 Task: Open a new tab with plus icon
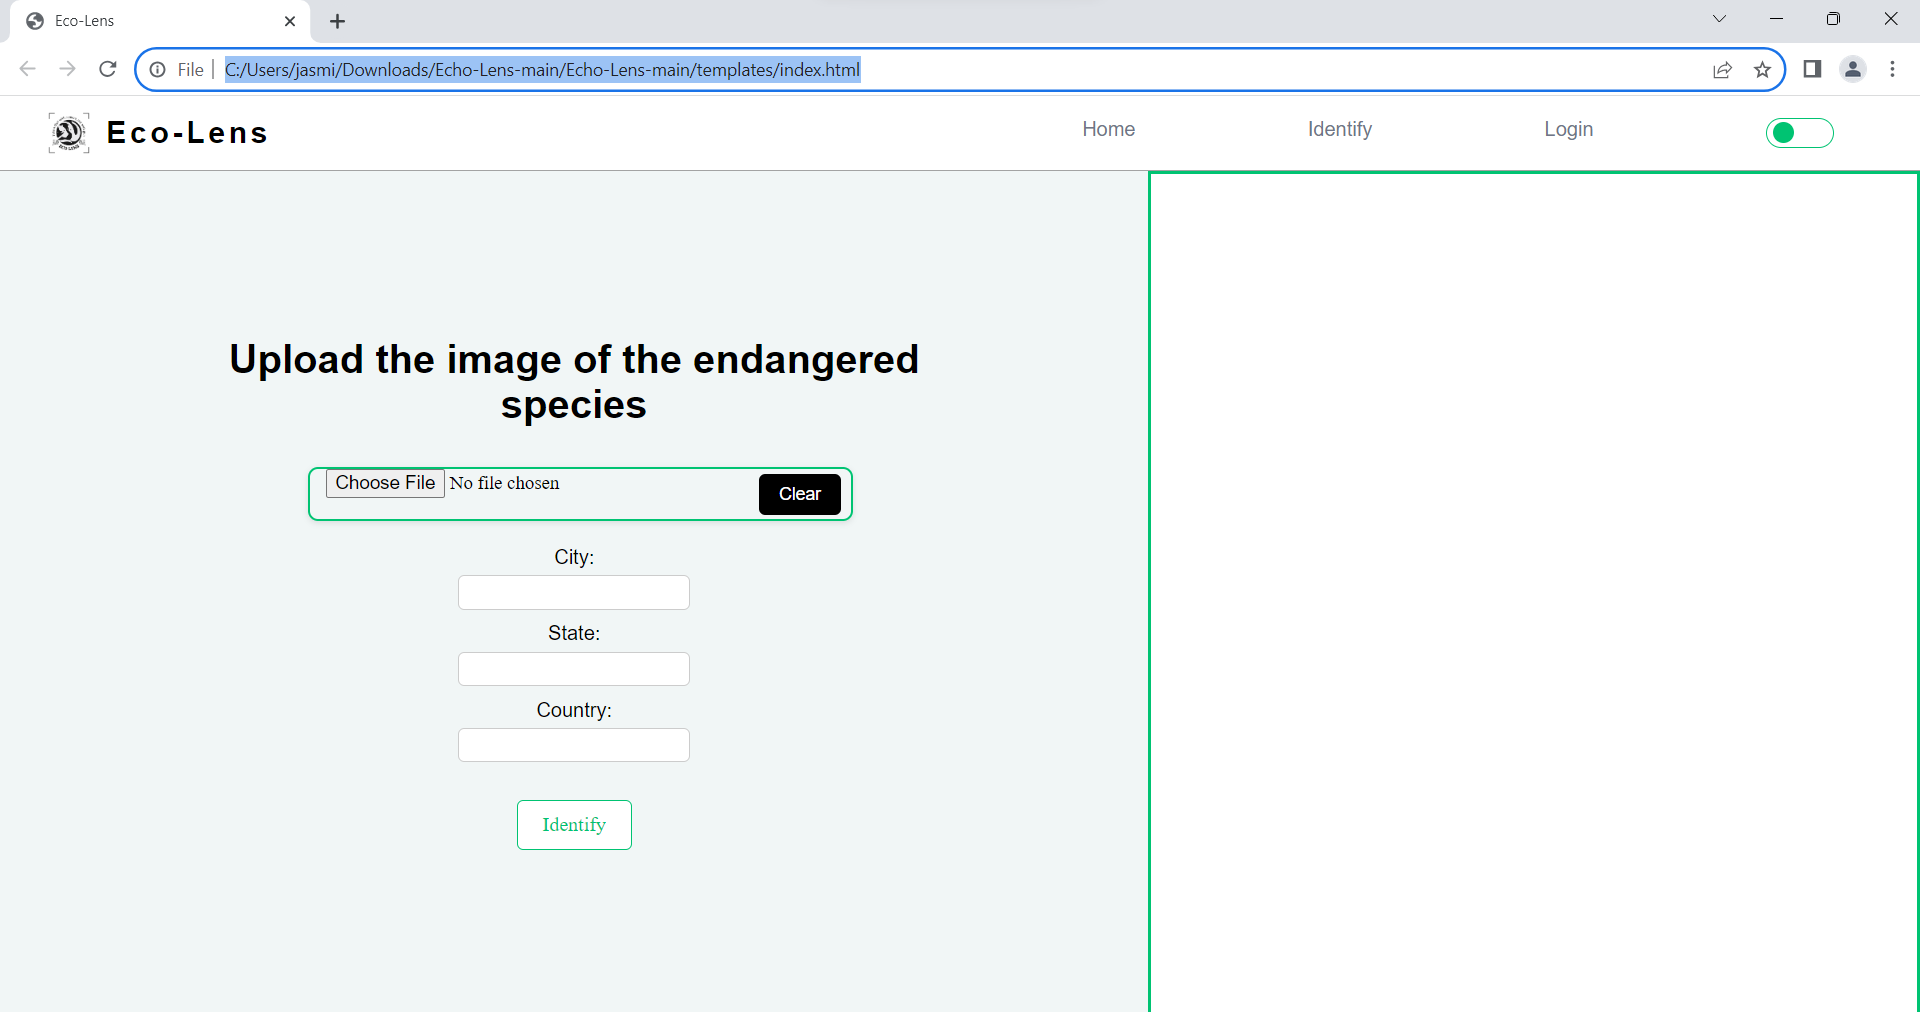(338, 21)
